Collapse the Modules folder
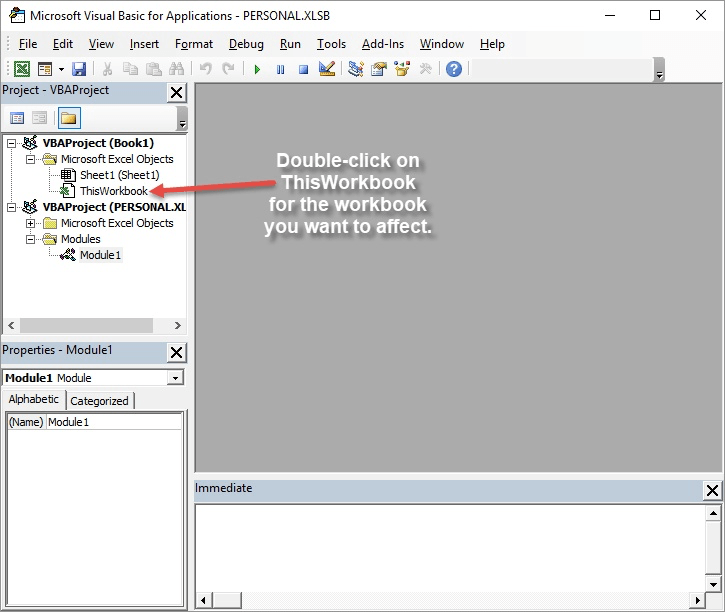This screenshot has height=612, width=725. (31, 239)
